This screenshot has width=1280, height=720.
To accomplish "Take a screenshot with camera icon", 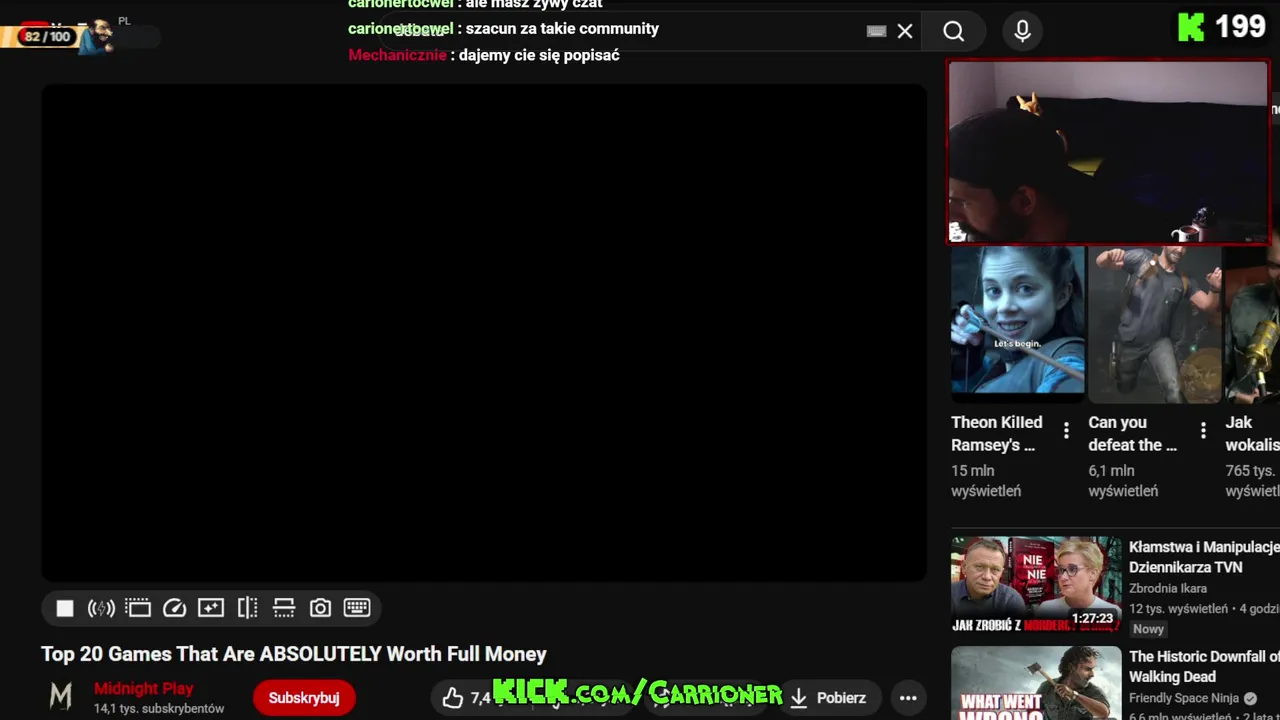I will [x=320, y=608].
